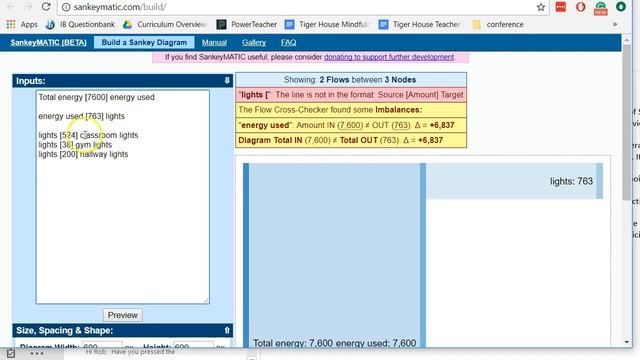Image resolution: width=640 pixels, height=360 pixels.
Task: Click the red format error message line
Action: (351, 95)
